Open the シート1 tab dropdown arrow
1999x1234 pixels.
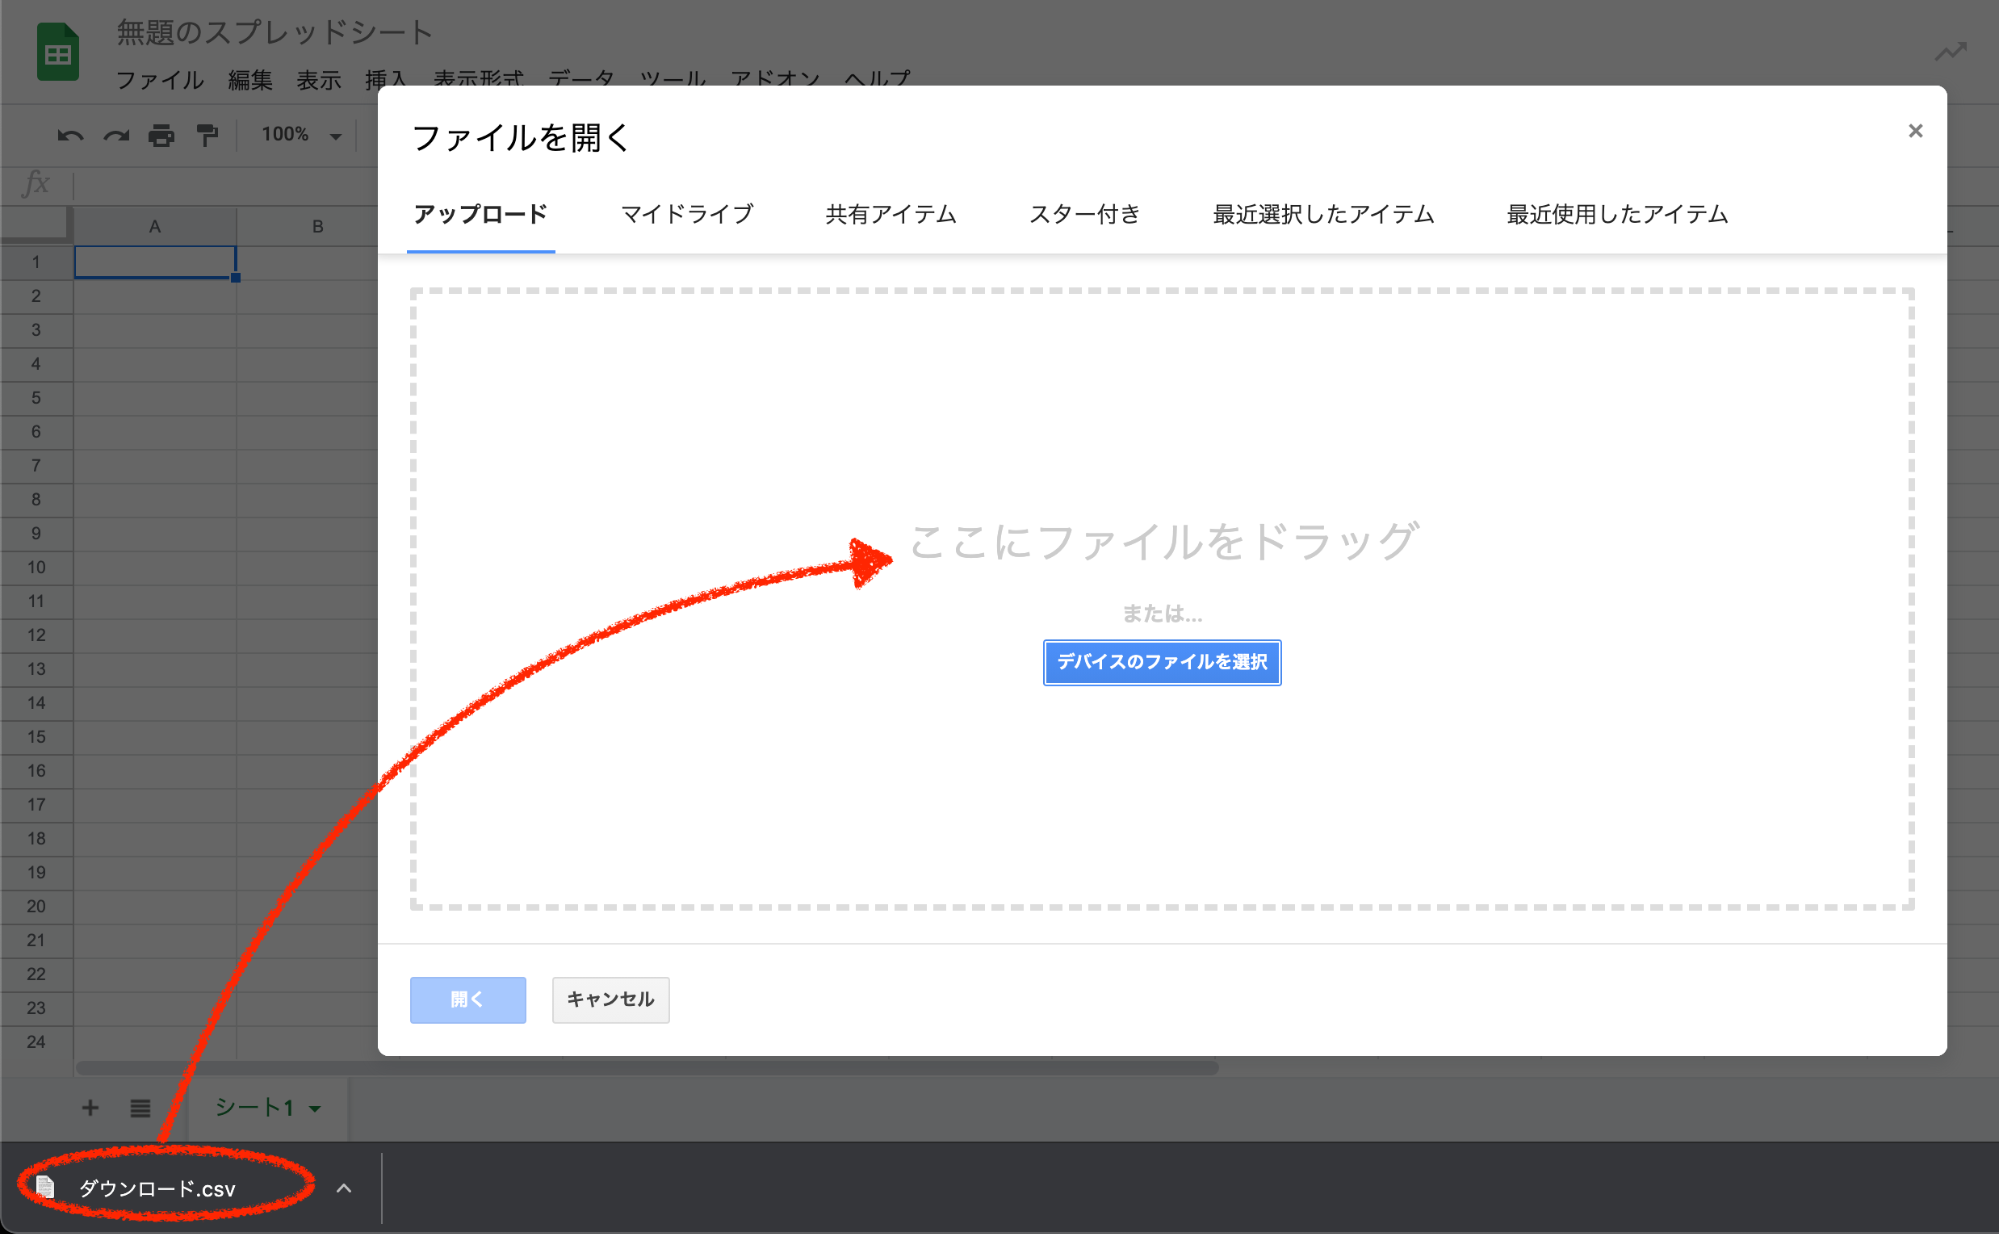pyautogui.click(x=315, y=1108)
